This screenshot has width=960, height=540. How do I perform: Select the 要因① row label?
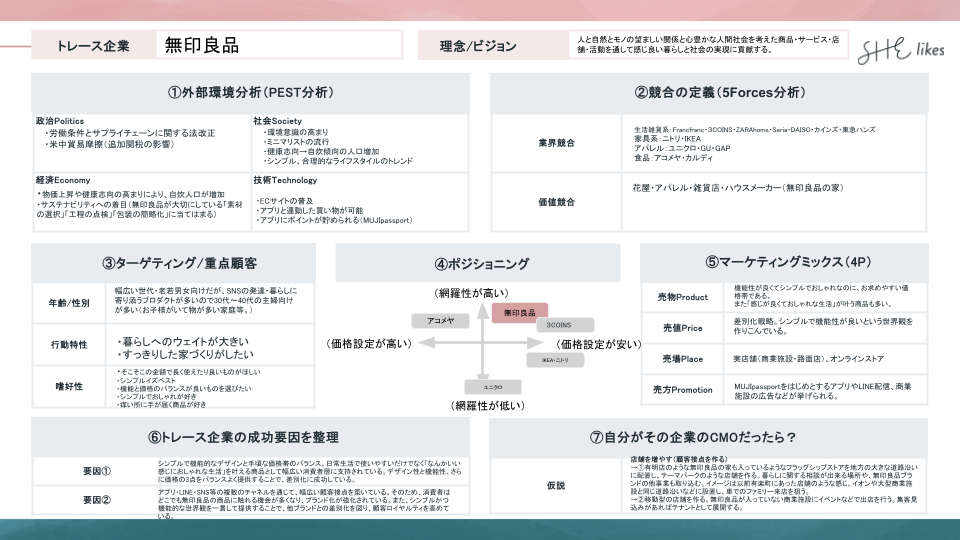(x=97, y=471)
